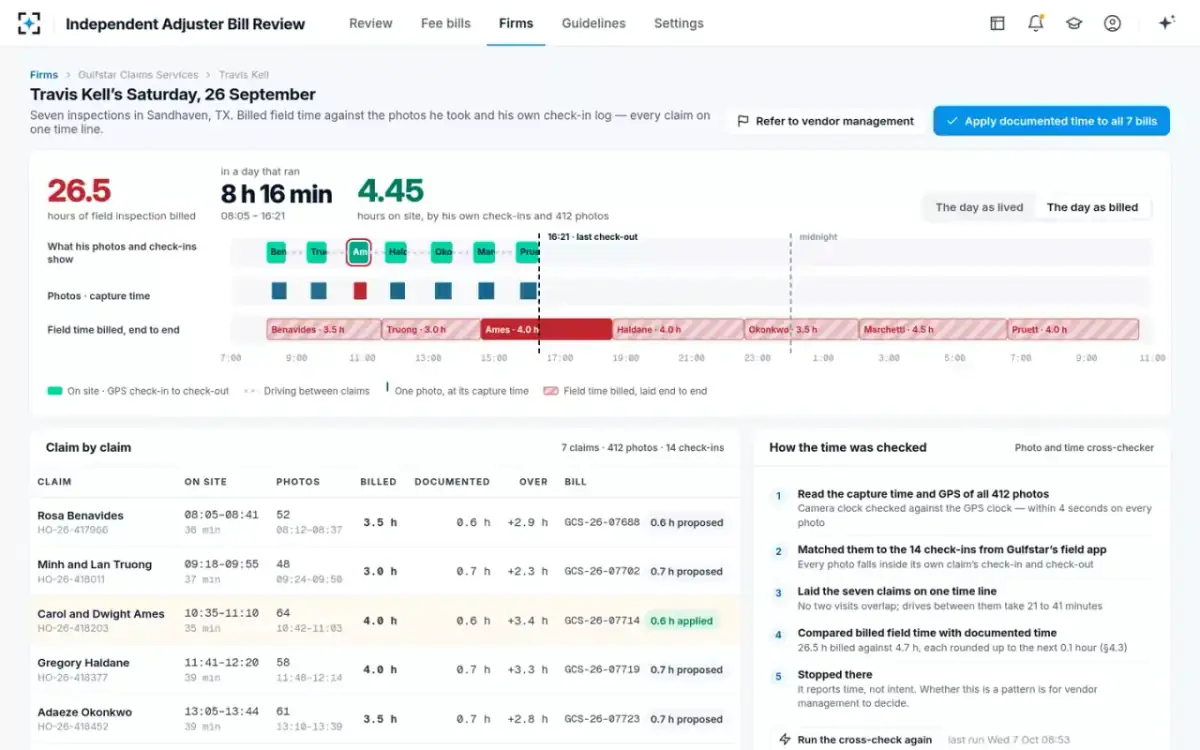Open the Adaeze Okonkwo claim row

(x=385, y=718)
